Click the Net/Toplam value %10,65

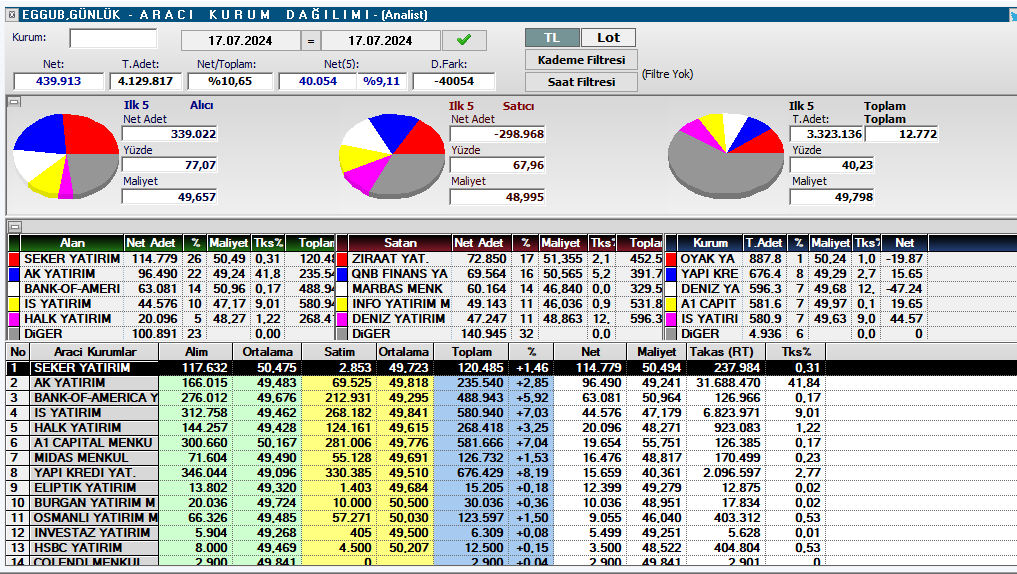click(x=230, y=81)
